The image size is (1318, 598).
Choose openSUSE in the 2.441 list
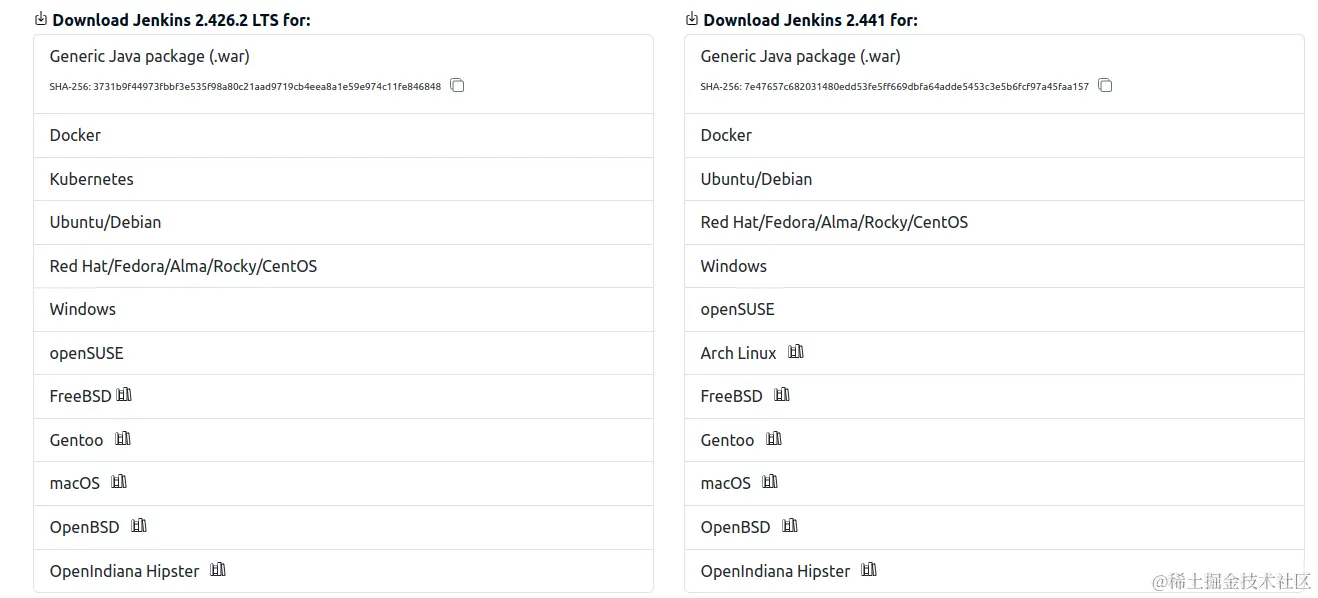click(994, 309)
